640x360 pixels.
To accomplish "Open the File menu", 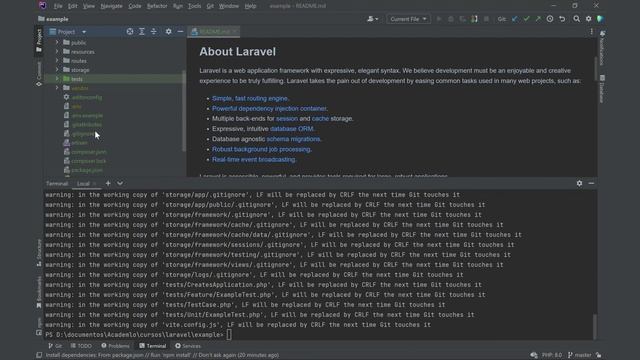I will click(x=58, y=6).
